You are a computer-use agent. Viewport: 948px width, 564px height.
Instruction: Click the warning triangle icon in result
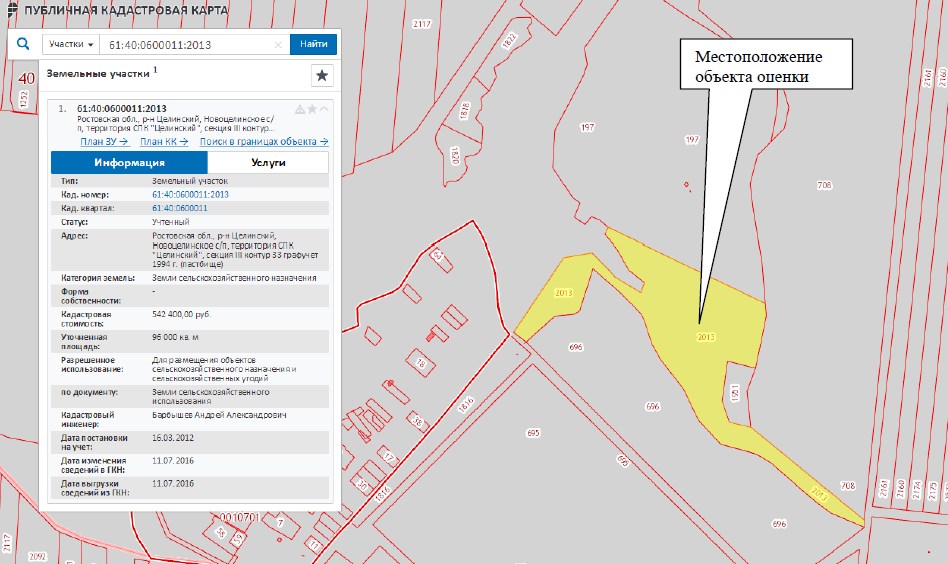point(299,108)
